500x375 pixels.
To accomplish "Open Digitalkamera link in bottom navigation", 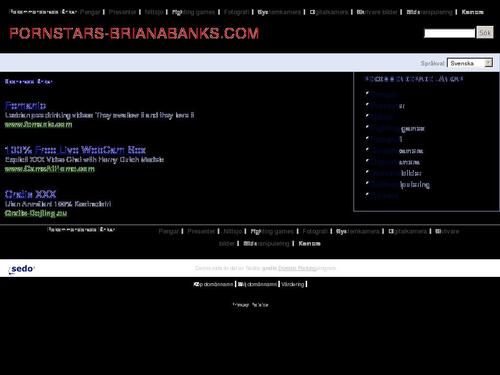I will click(407, 231).
